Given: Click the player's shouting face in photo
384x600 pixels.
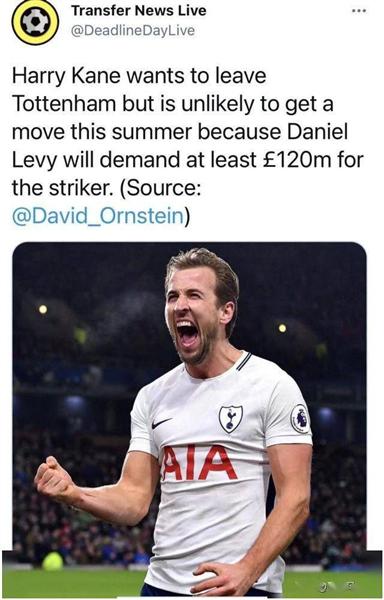Looking at the screenshot, I should coord(193,316).
